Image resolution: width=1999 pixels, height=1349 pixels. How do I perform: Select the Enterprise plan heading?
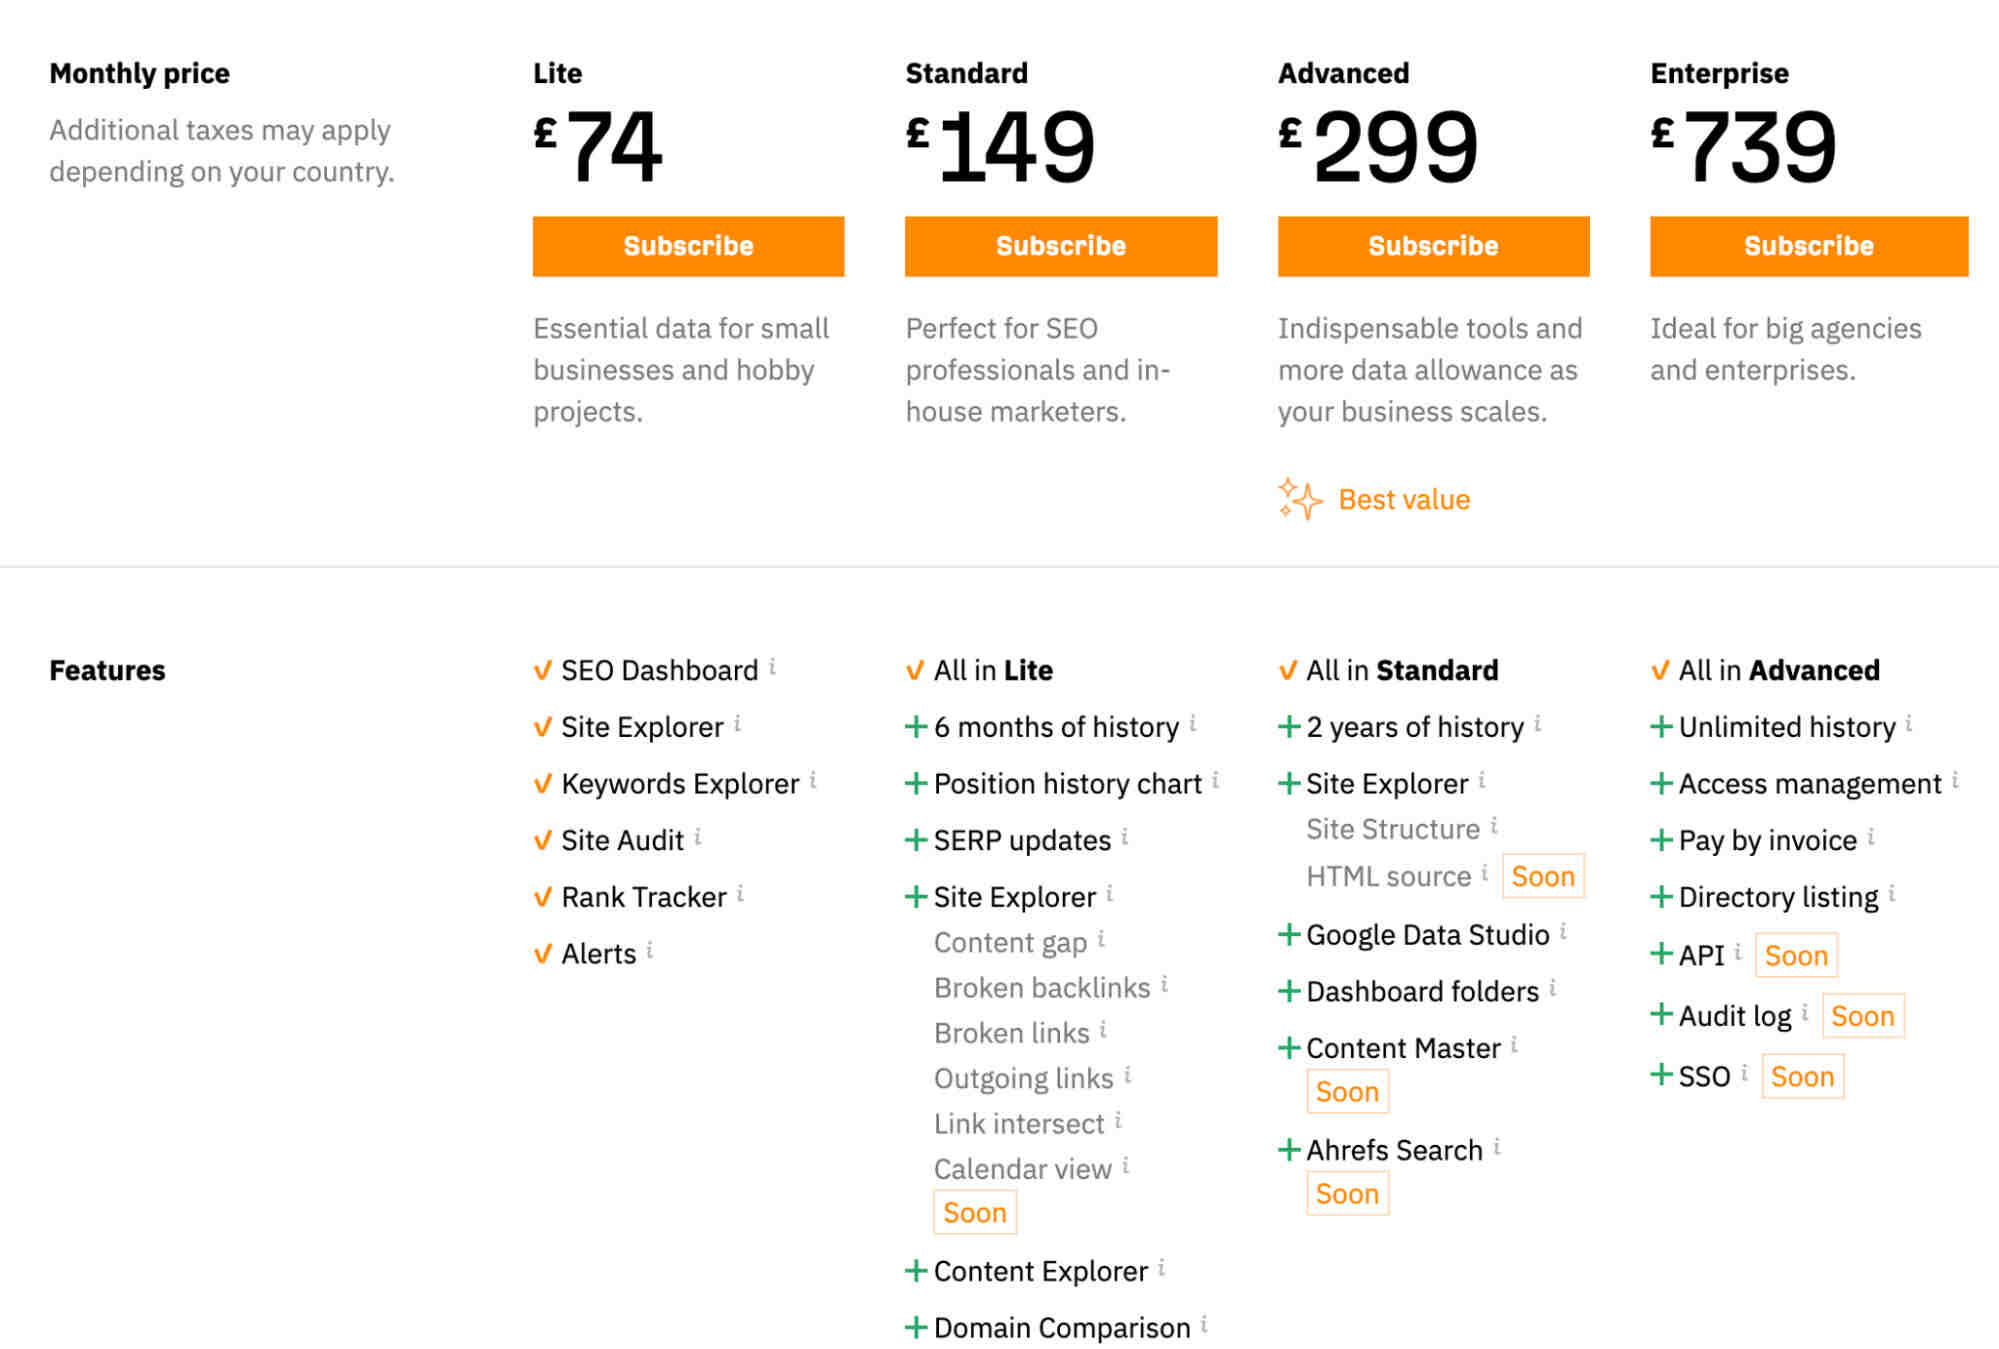coord(1721,72)
